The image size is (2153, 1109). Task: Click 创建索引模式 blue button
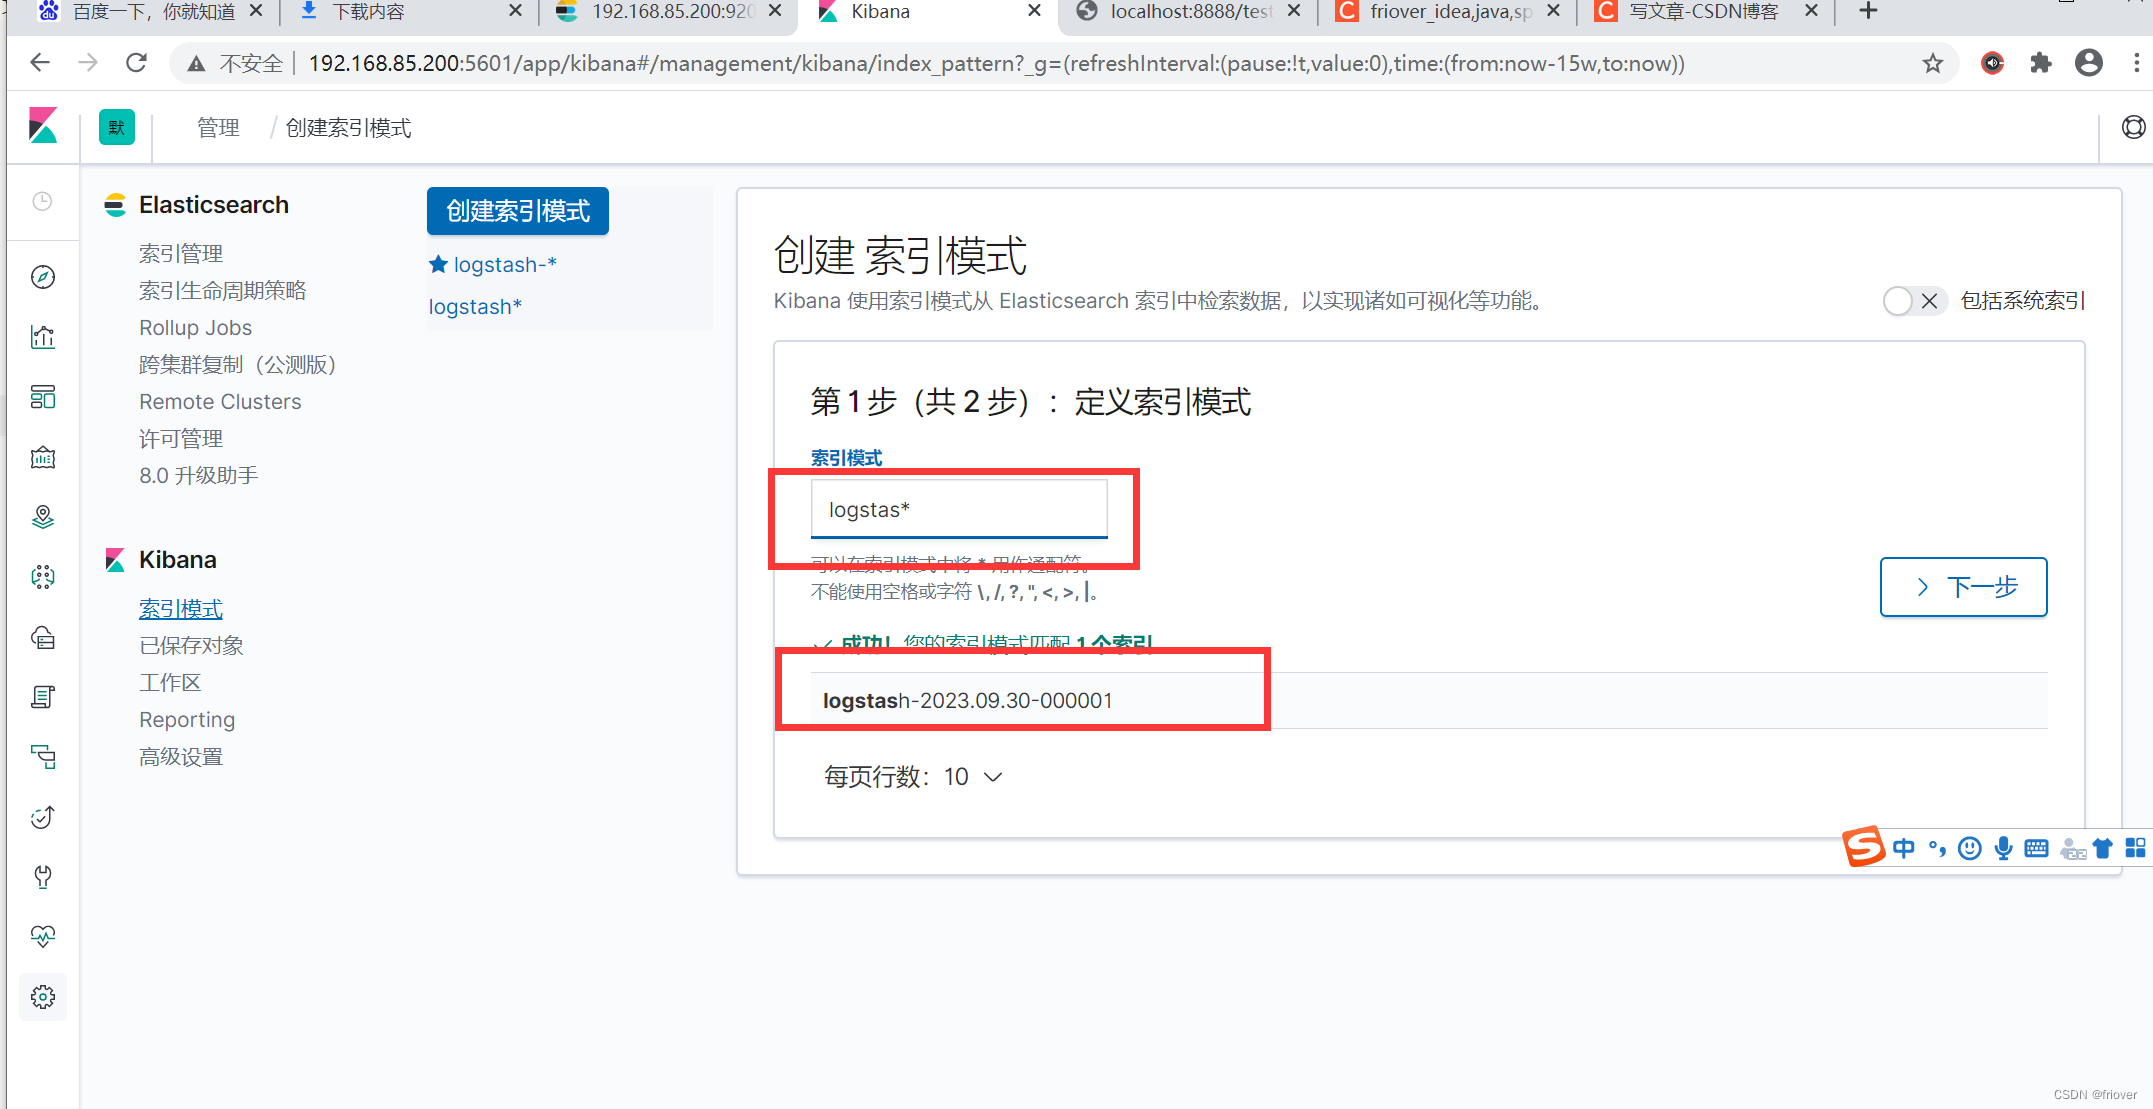coord(518,211)
